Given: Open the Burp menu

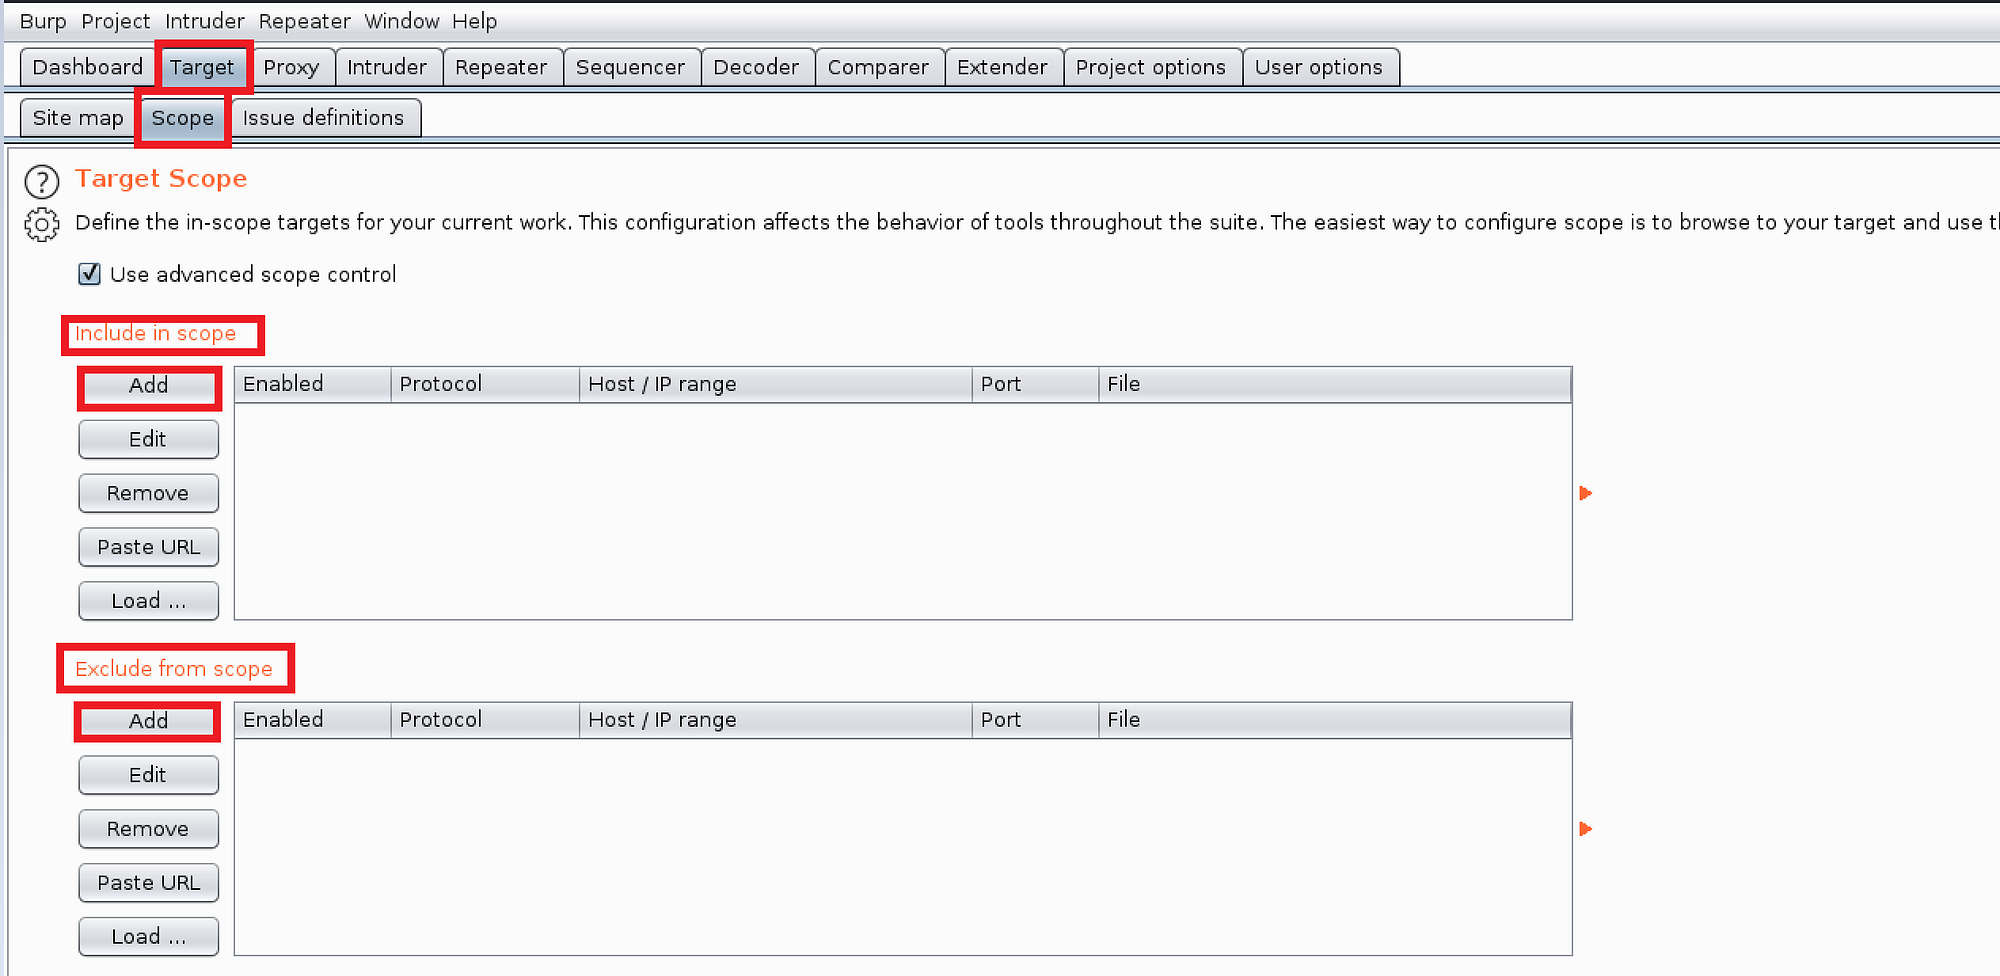Looking at the screenshot, I should 42,20.
